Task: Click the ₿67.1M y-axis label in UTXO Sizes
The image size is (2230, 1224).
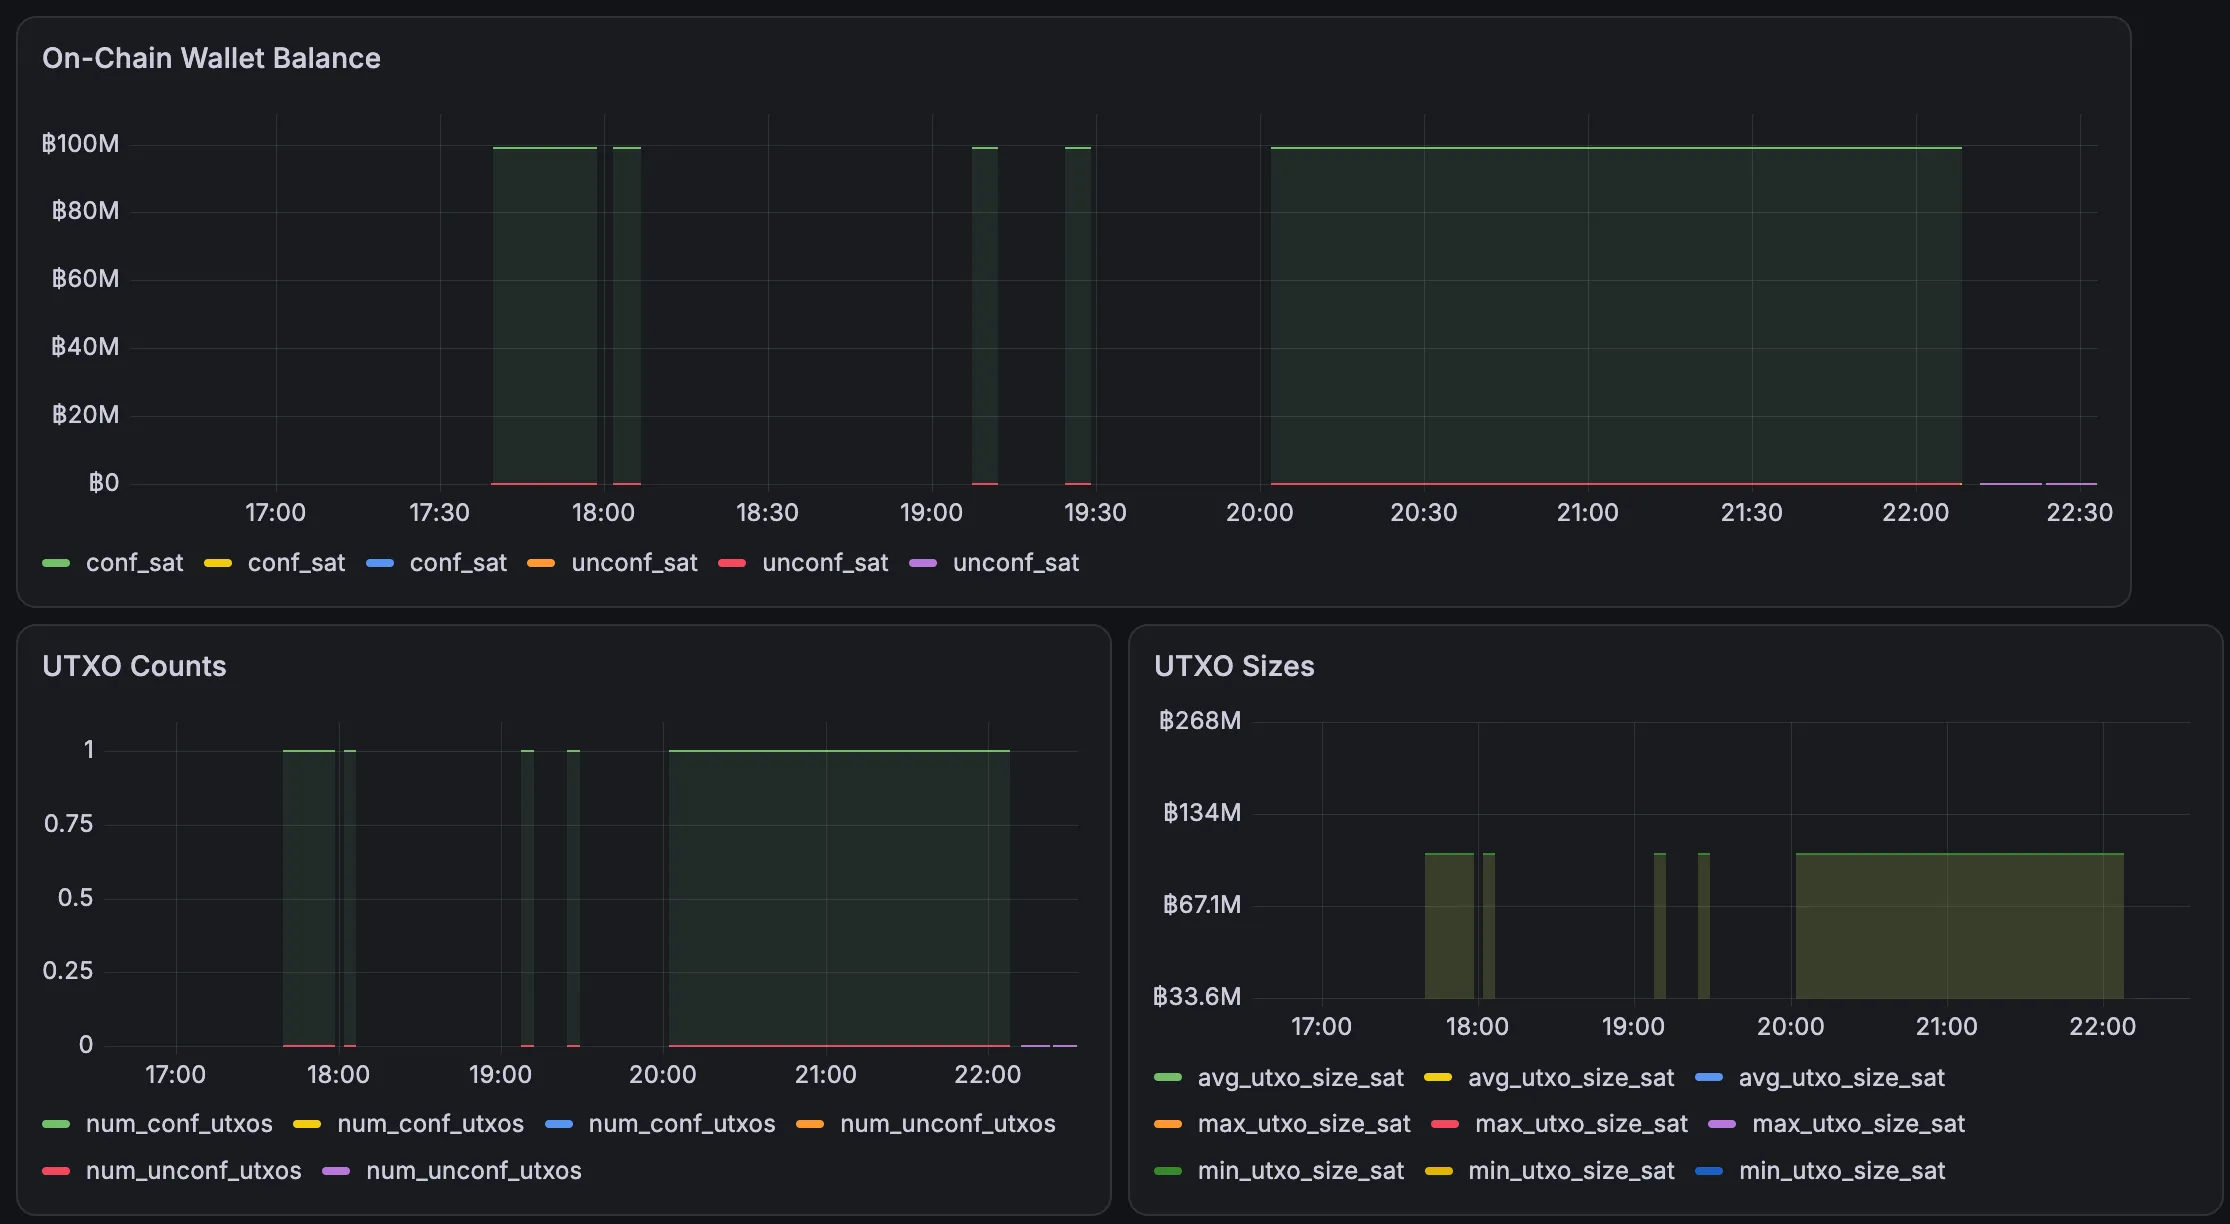Action: pos(1201,905)
